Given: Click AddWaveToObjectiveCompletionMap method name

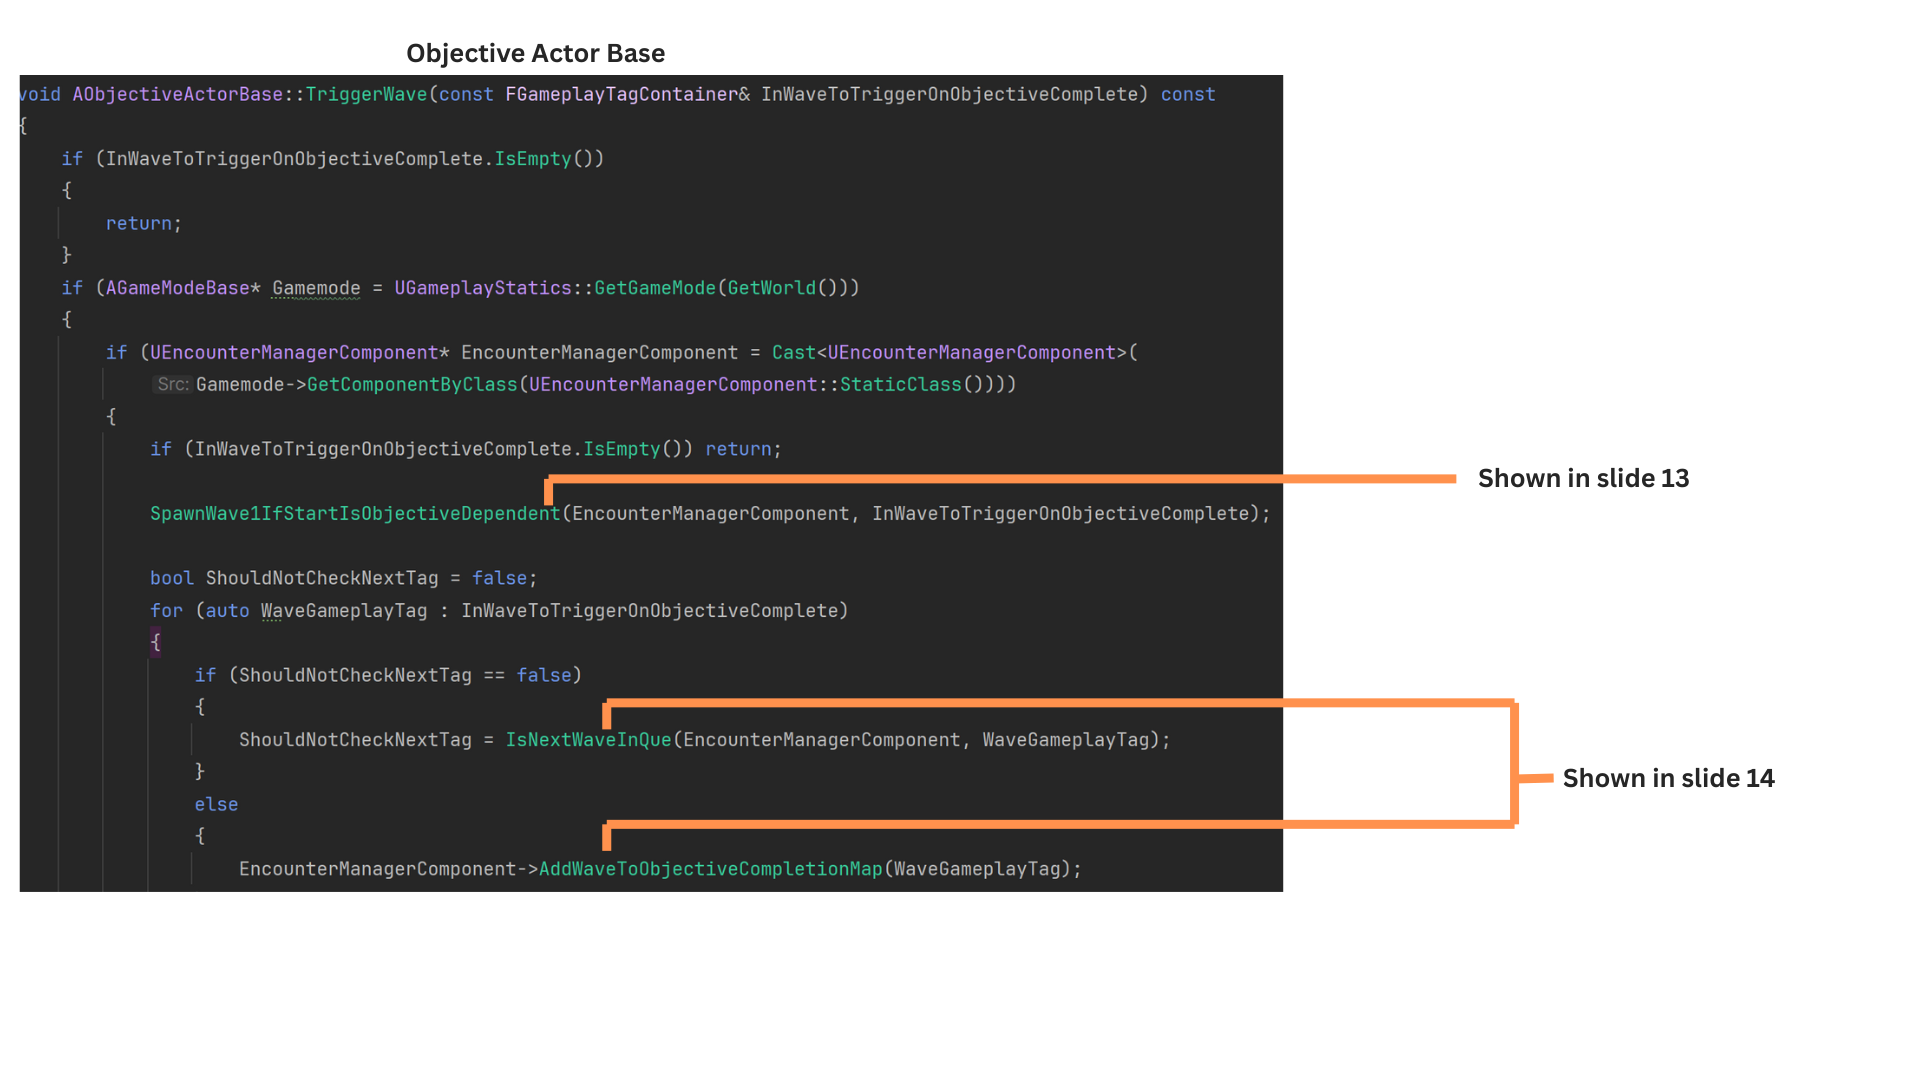Looking at the screenshot, I should click(710, 869).
